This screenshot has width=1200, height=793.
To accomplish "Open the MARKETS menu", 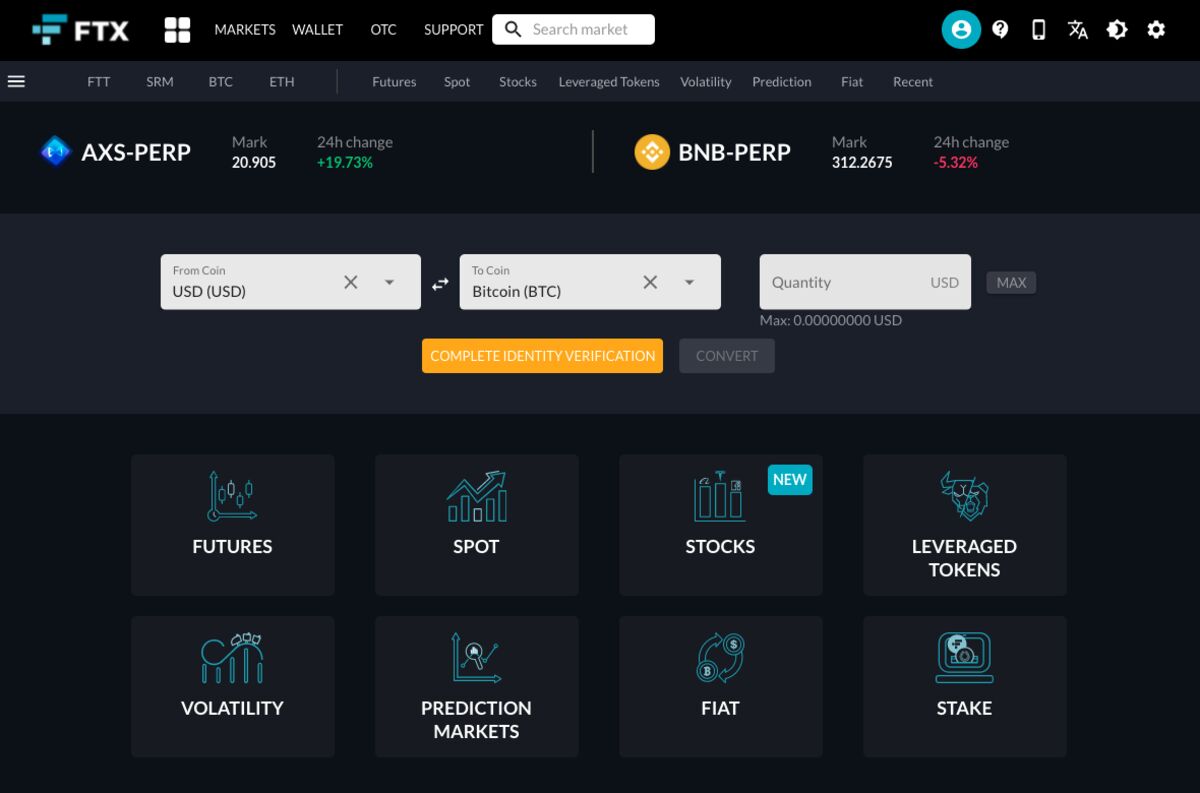I will pyautogui.click(x=244, y=29).
